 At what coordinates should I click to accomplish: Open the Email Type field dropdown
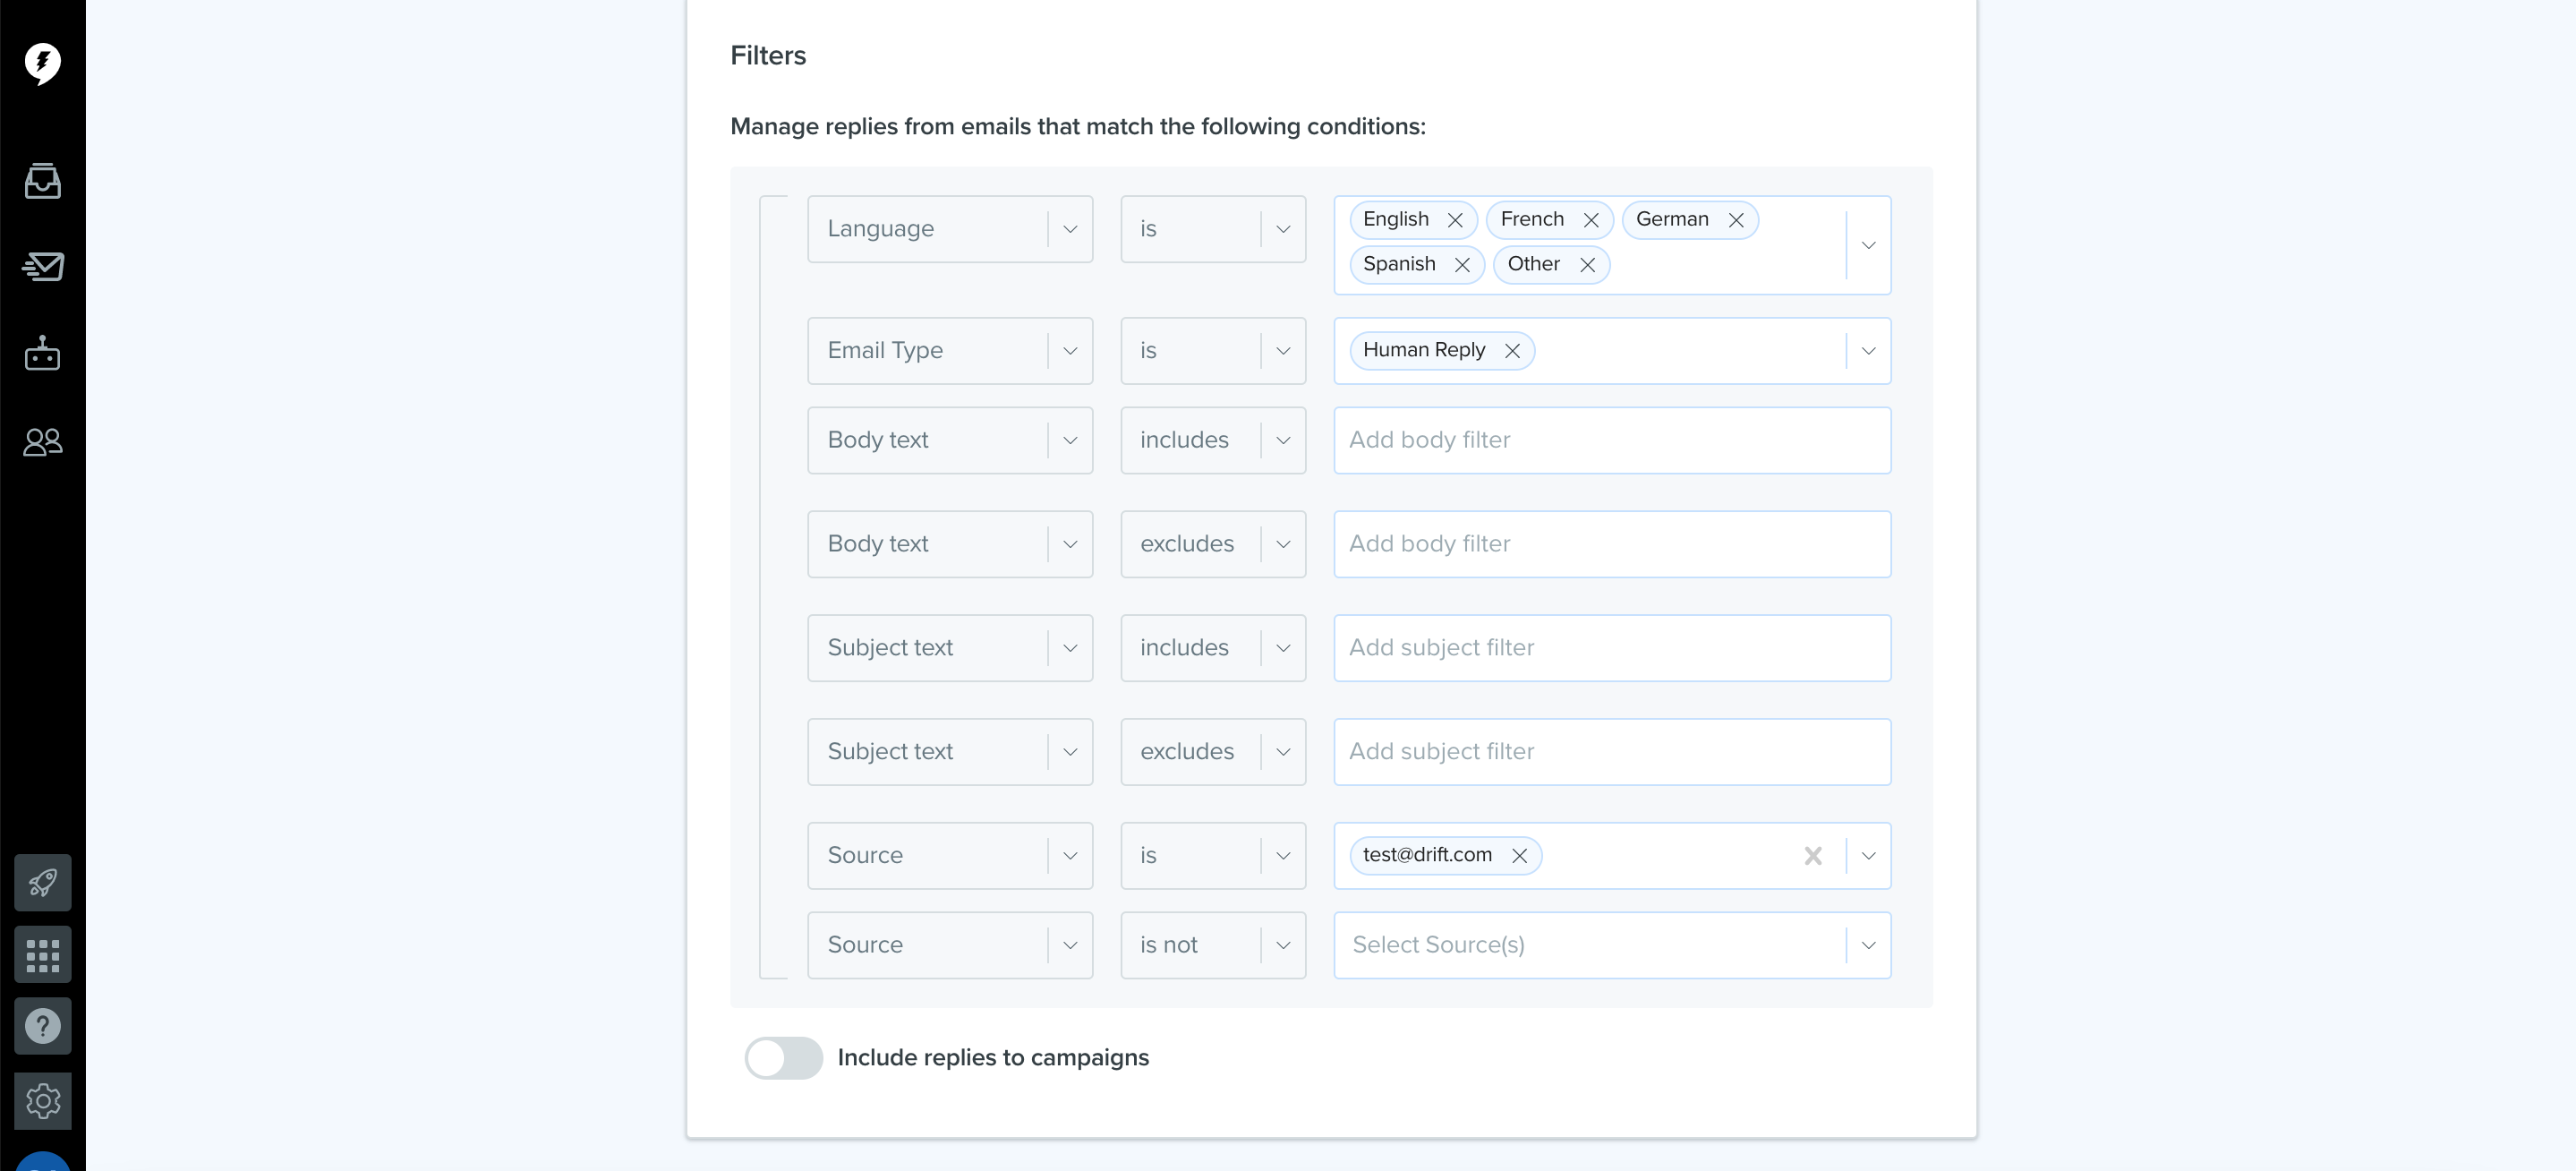click(949, 351)
